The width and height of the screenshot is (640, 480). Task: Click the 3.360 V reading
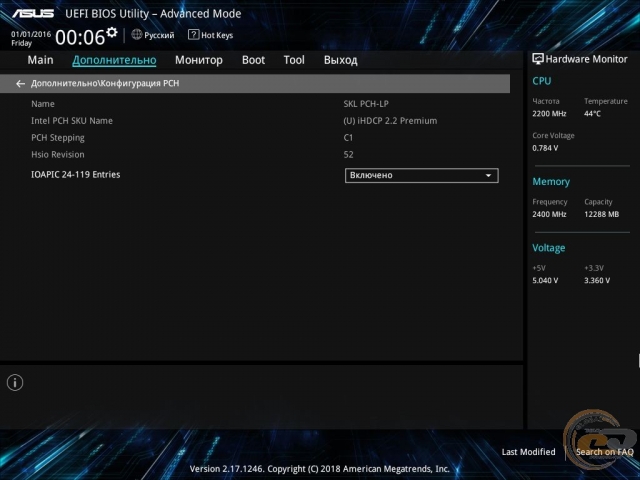coord(597,280)
